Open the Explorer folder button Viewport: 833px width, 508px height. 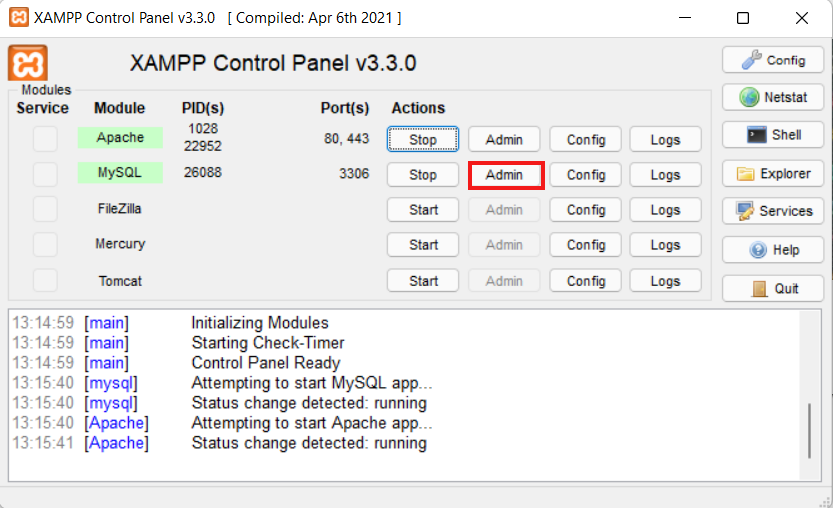773,174
